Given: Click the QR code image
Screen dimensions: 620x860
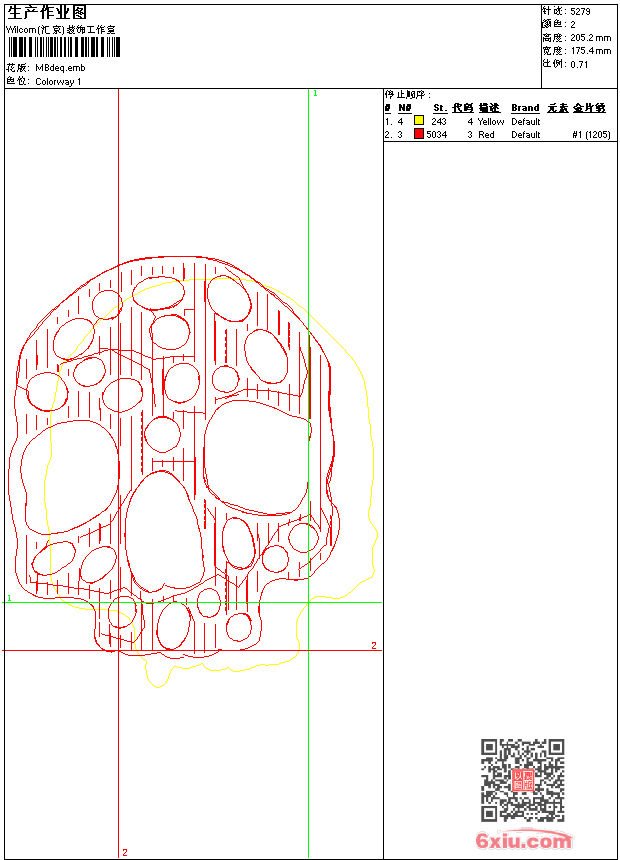Looking at the screenshot, I should tap(522, 780).
